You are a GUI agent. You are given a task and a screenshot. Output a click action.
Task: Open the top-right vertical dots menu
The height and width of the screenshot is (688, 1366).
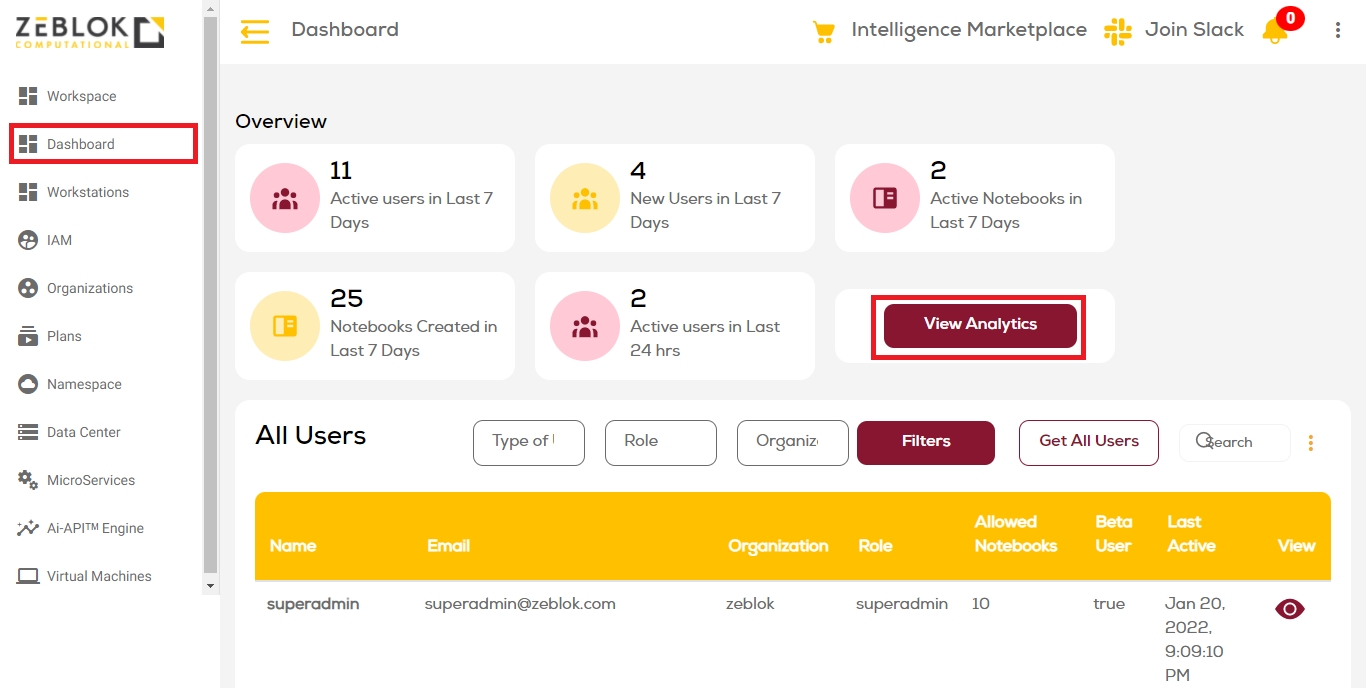click(1338, 30)
